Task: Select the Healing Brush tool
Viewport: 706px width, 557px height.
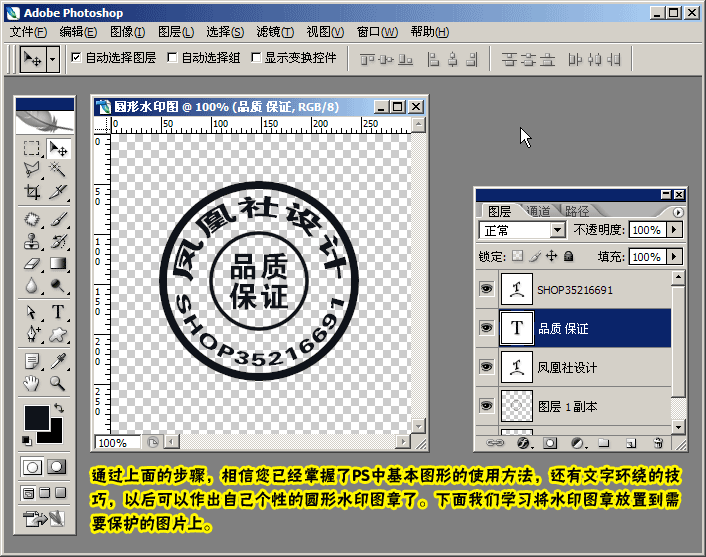Action: (x=32, y=219)
